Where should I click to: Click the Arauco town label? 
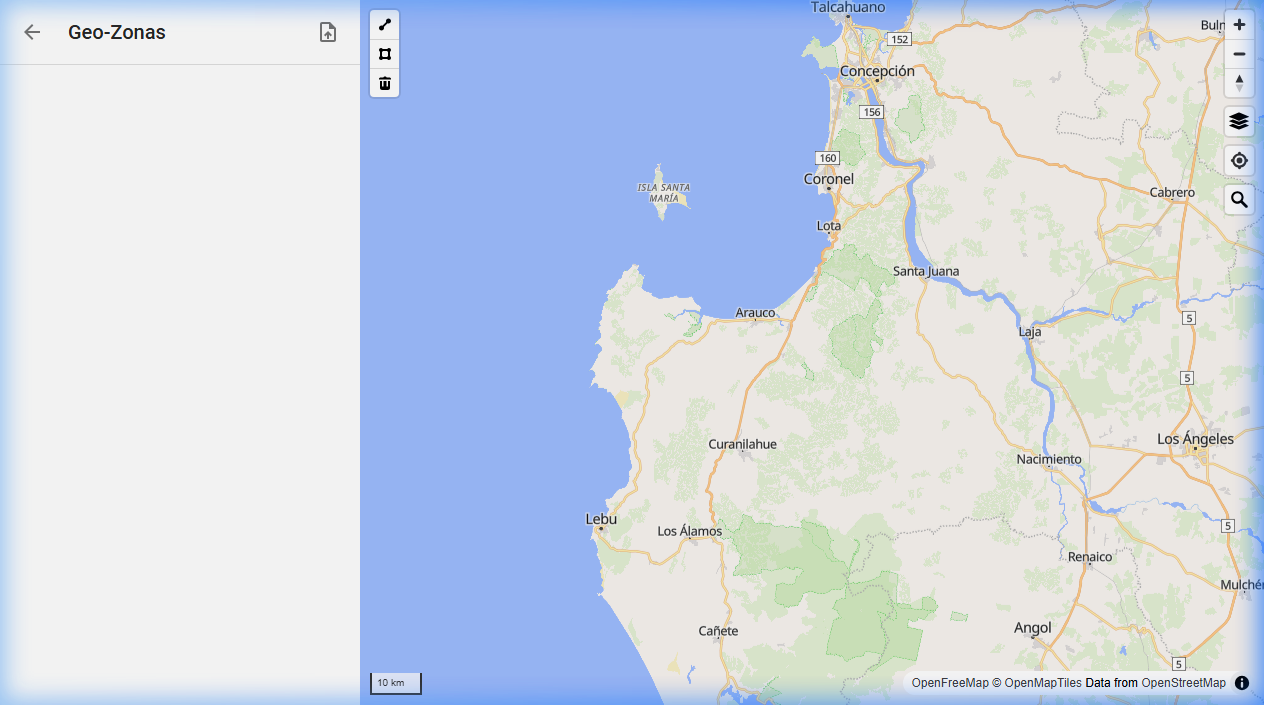point(755,313)
